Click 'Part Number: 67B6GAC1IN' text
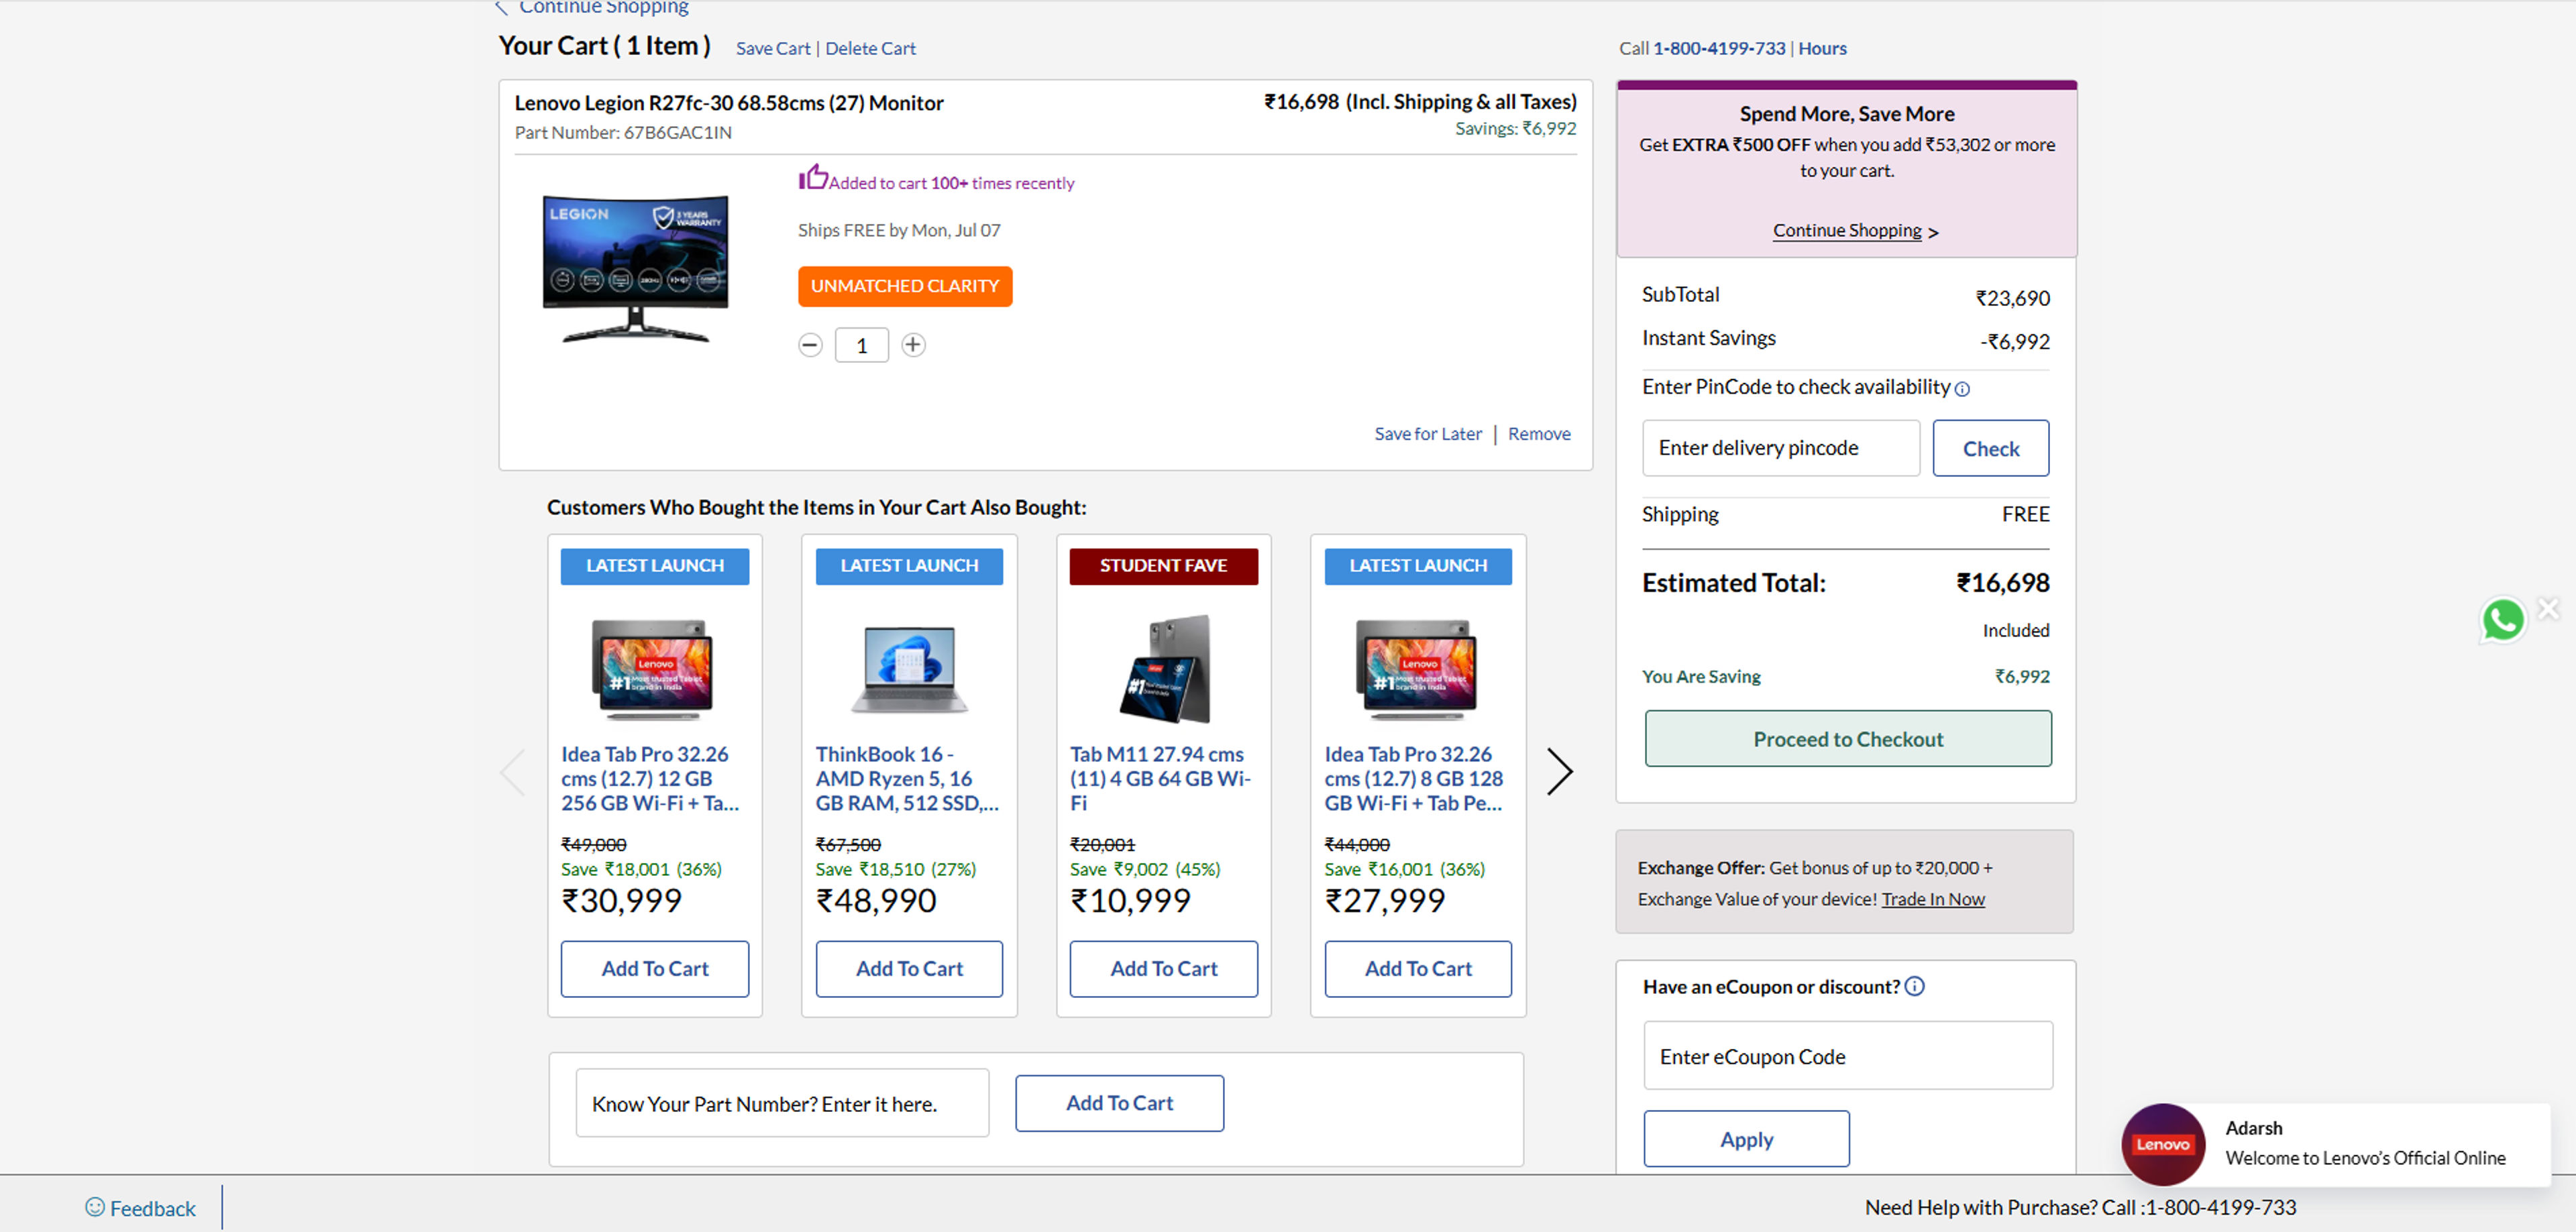This screenshot has width=2576, height=1232. pyautogui.click(x=623, y=133)
